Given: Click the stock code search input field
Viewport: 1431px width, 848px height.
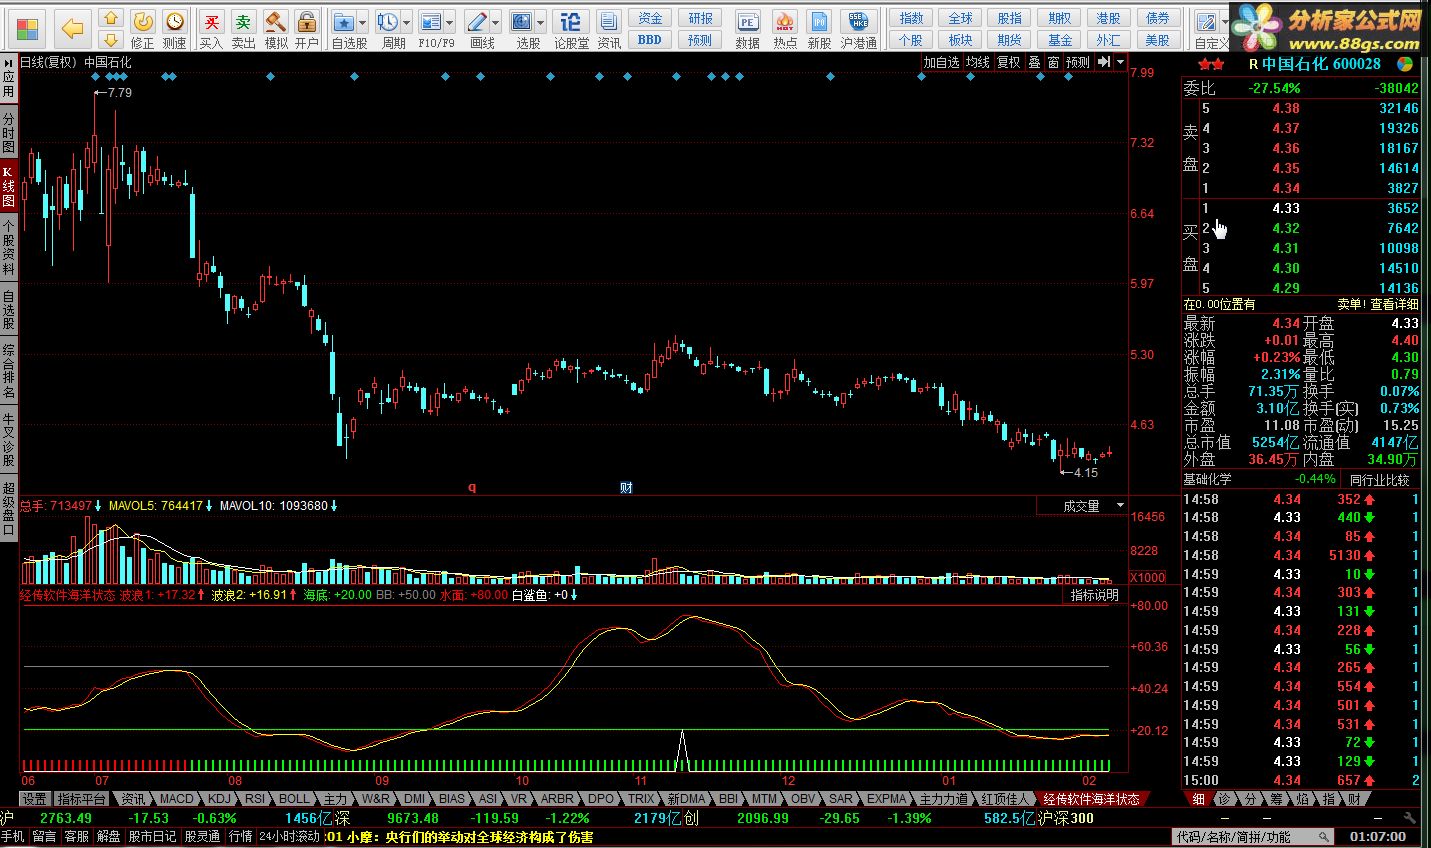Looking at the screenshot, I should tap(1254, 837).
